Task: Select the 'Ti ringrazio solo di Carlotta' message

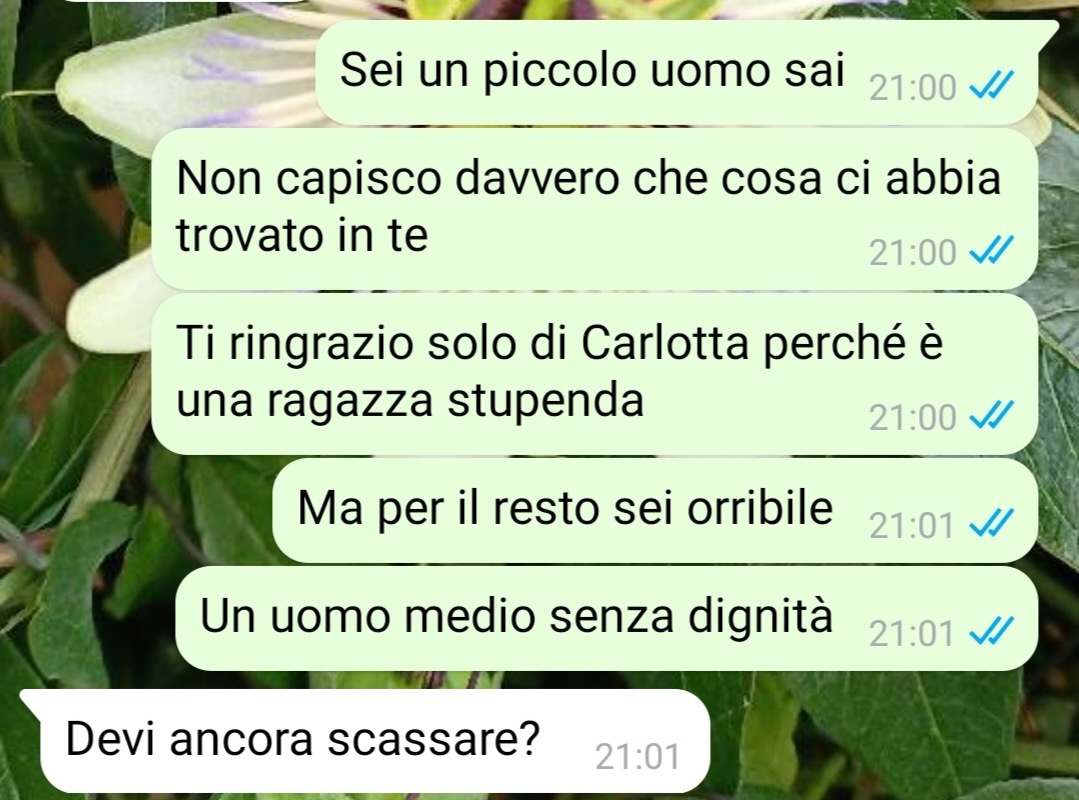Action: (594, 374)
